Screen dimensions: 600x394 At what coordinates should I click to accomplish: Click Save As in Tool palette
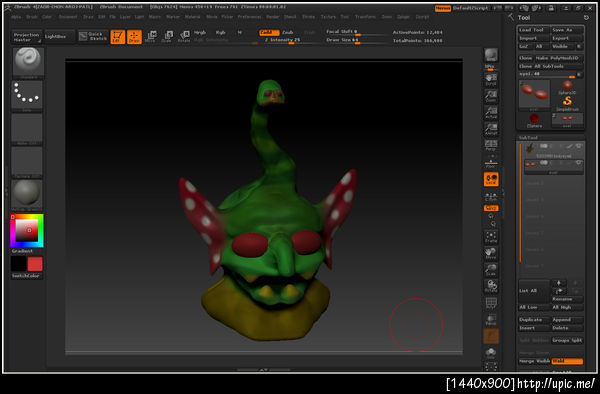tap(567, 30)
